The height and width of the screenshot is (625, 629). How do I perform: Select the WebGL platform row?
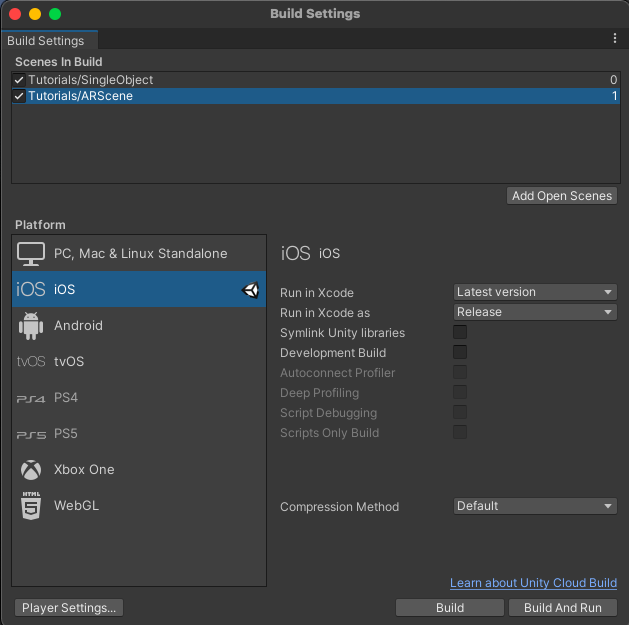[139, 505]
